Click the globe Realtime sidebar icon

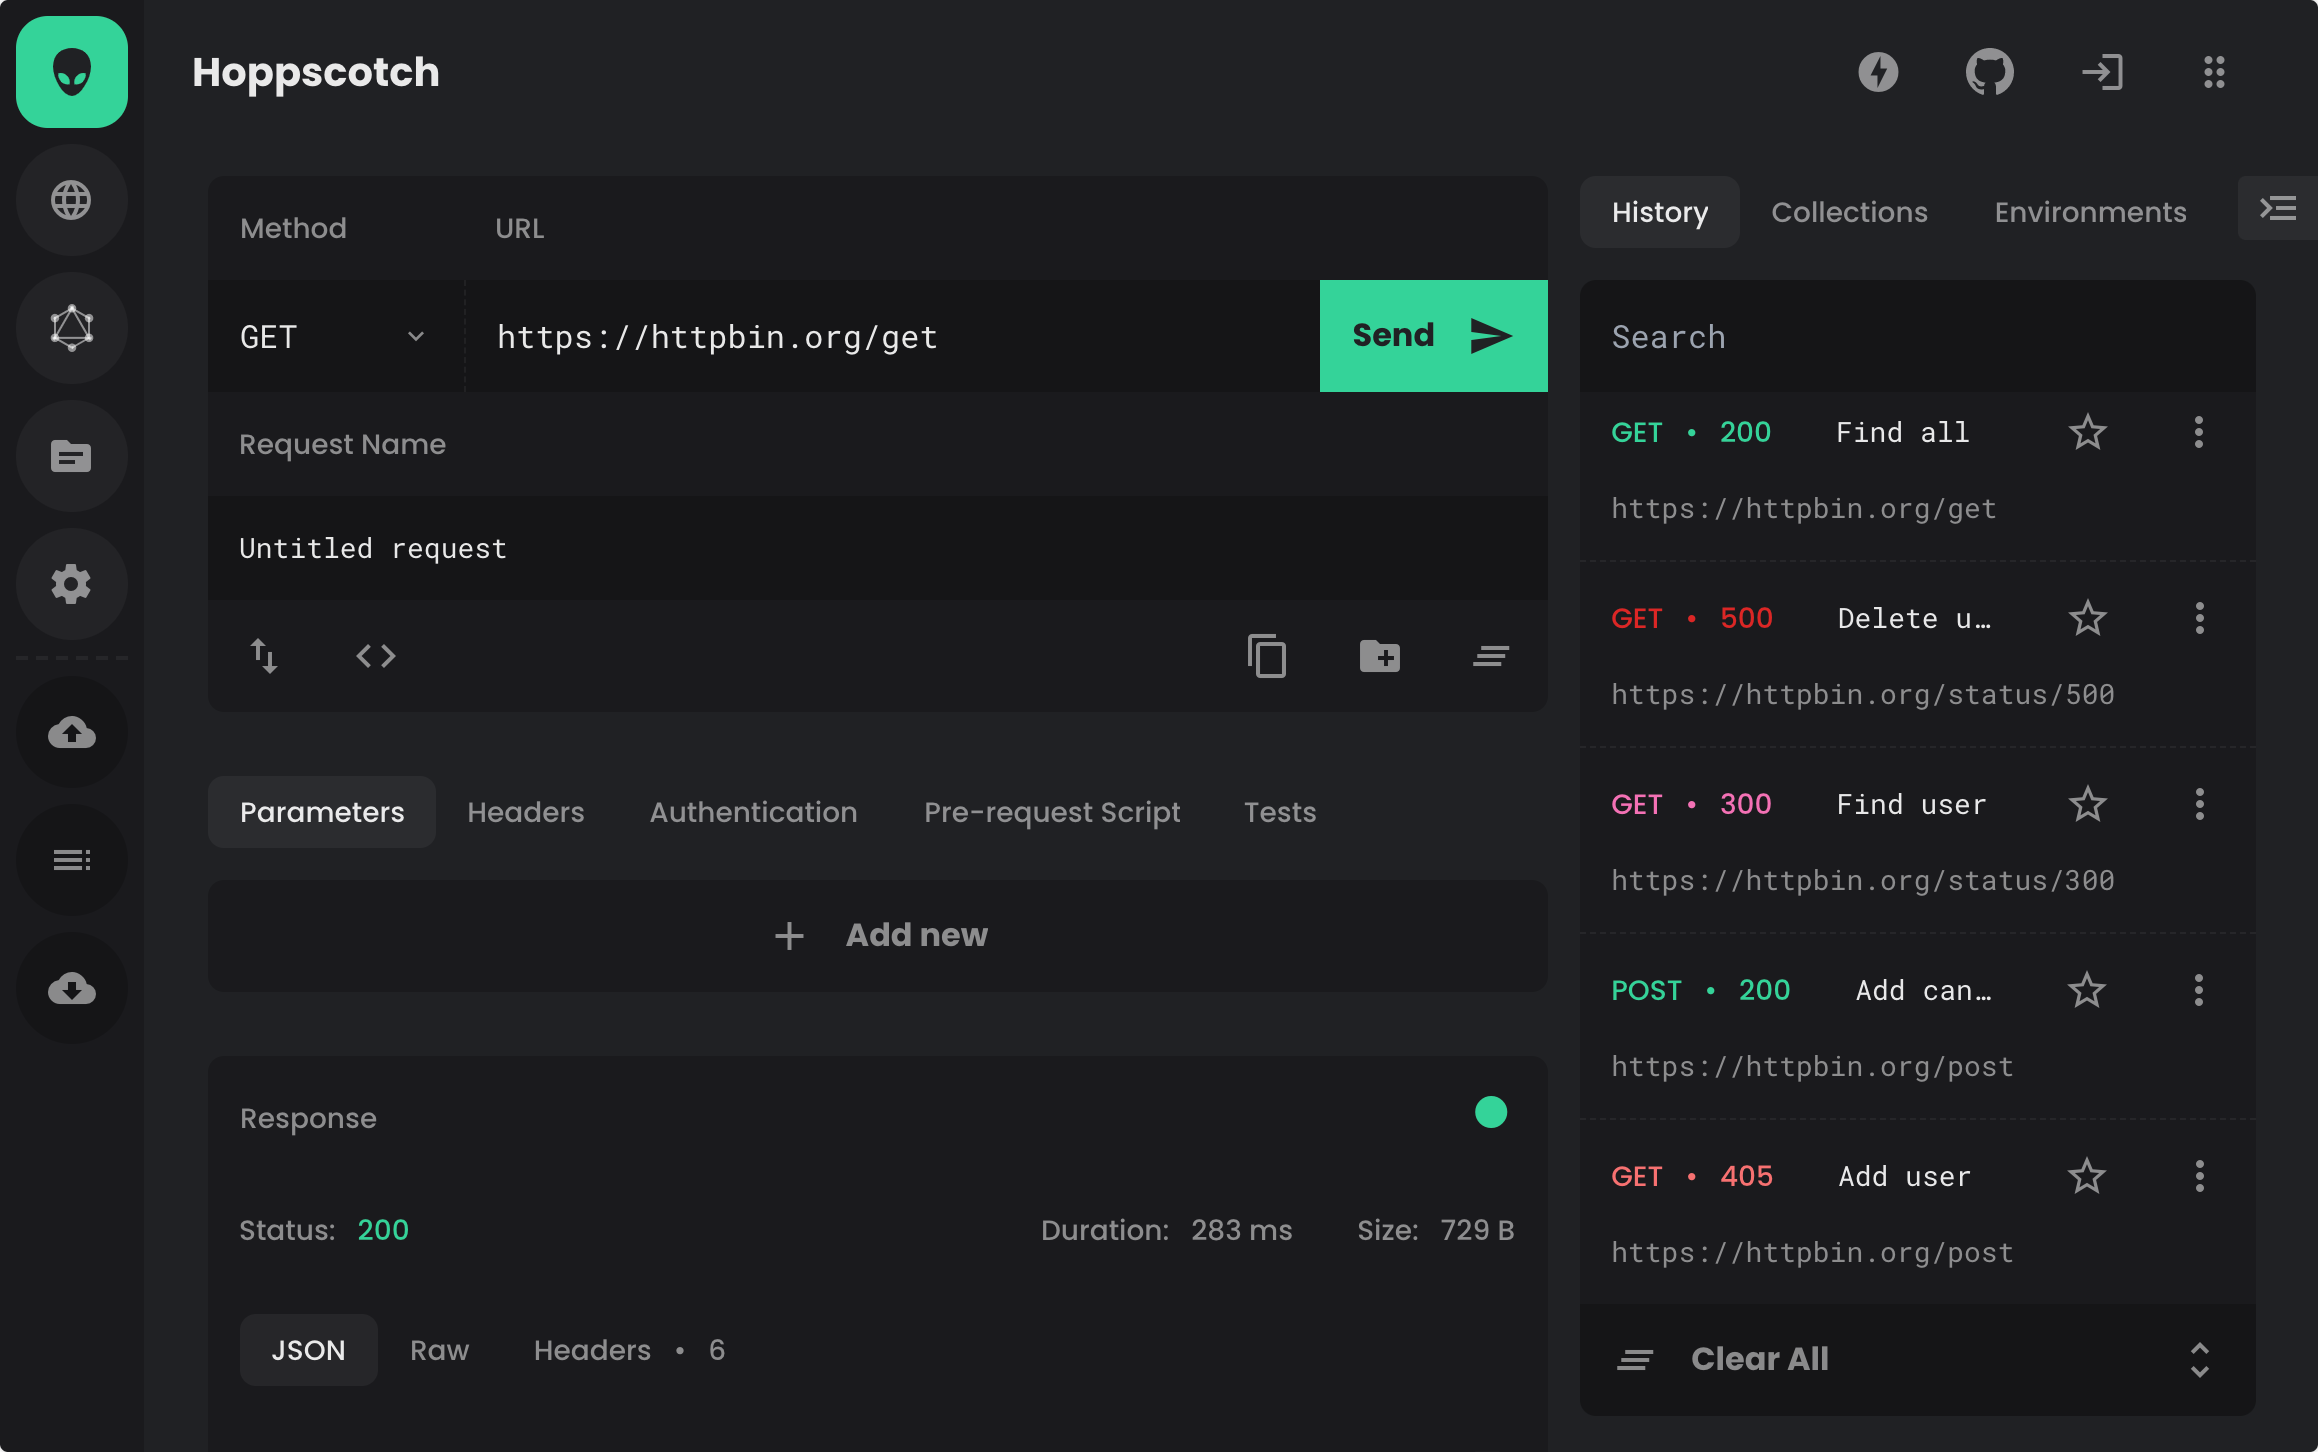coord(72,200)
